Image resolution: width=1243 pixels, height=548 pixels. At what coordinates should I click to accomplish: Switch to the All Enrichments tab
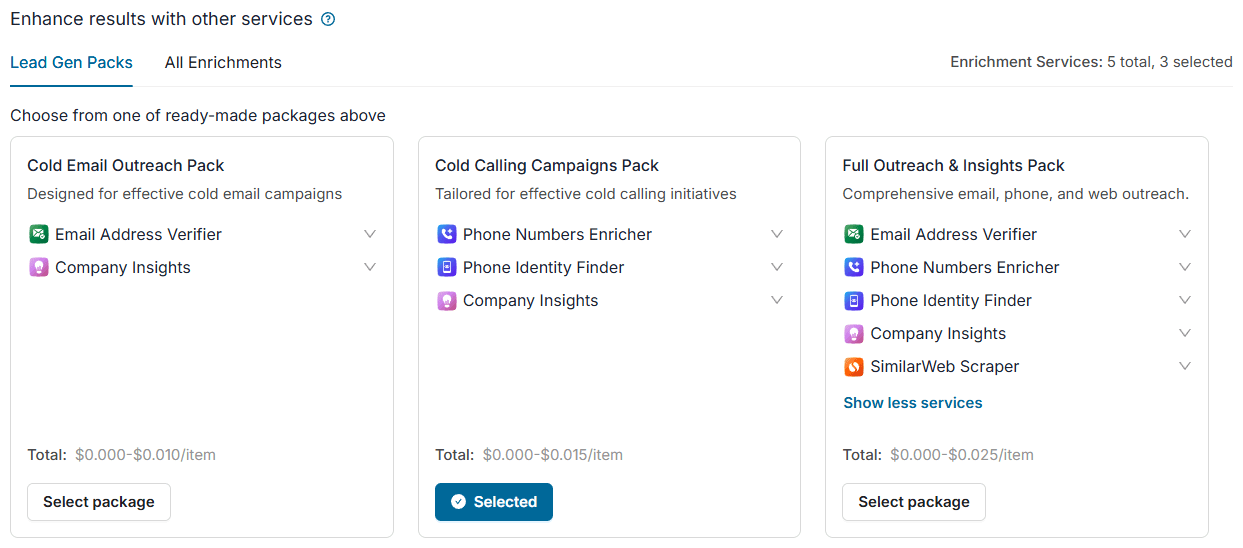pos(223,62)
